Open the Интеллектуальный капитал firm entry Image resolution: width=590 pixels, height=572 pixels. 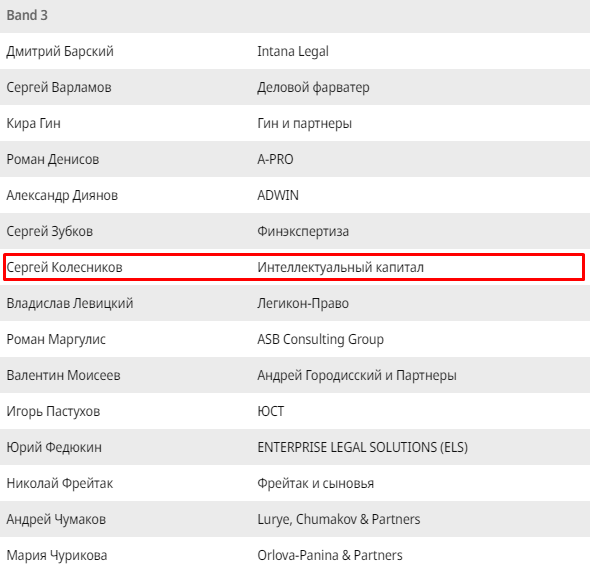point(341,267)
